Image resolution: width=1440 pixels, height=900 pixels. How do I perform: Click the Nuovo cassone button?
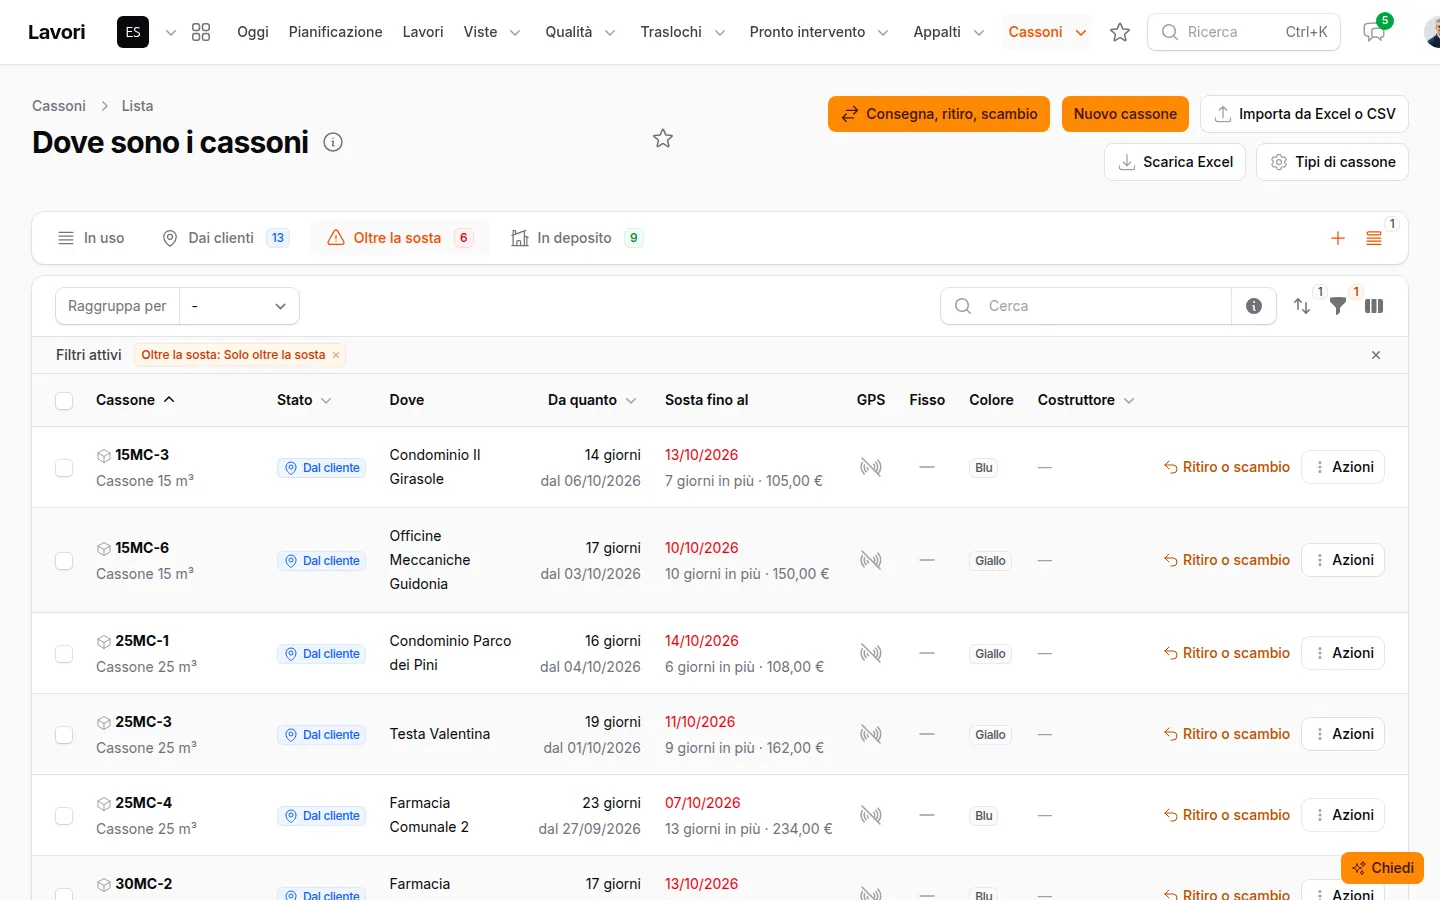(x=1125, y=114)
